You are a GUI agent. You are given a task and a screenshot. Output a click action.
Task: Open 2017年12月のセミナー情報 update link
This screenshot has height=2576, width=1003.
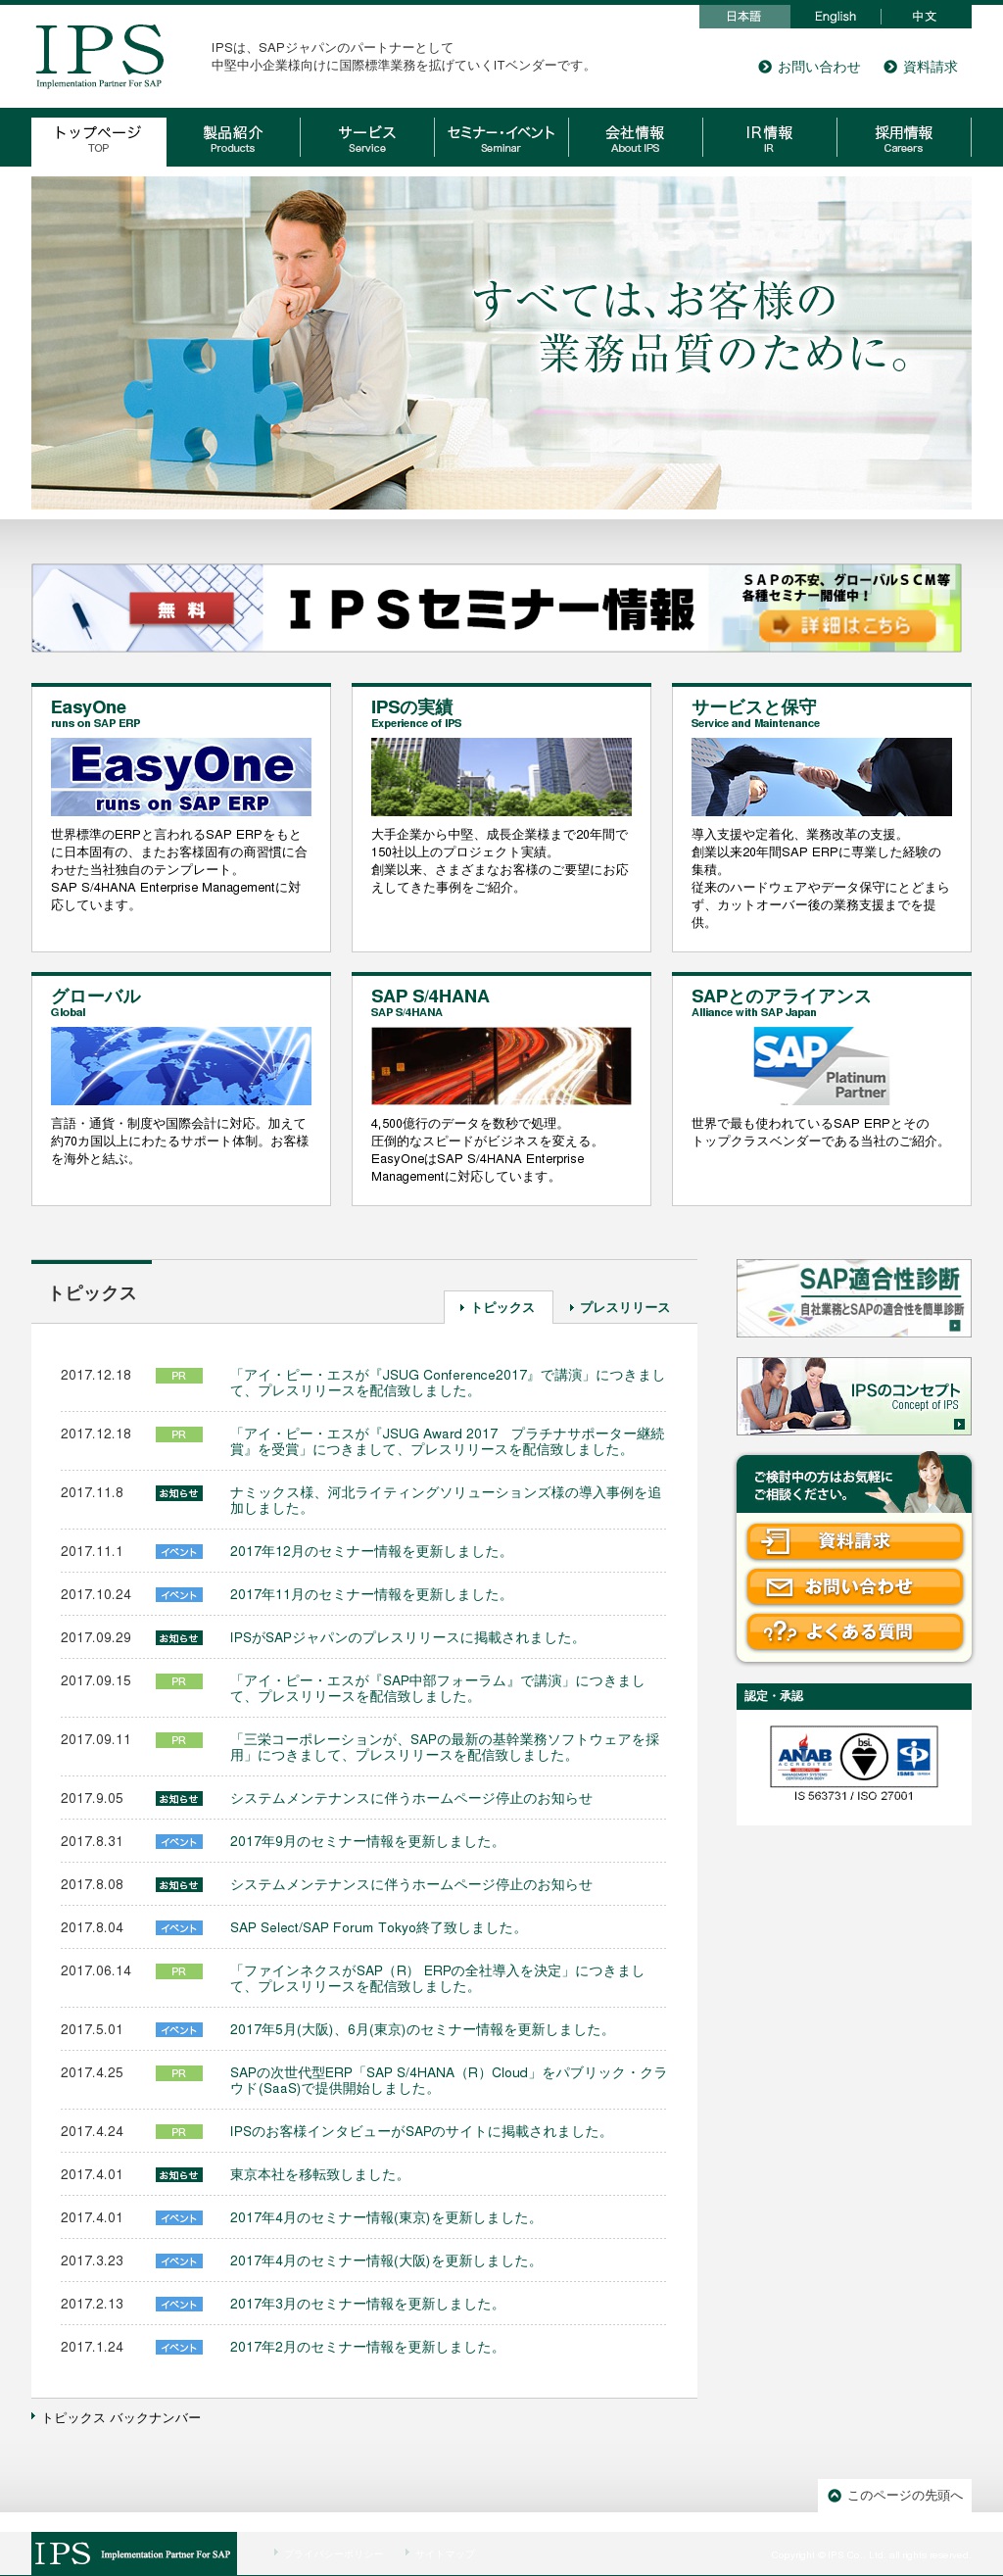tap(369, 1552)
